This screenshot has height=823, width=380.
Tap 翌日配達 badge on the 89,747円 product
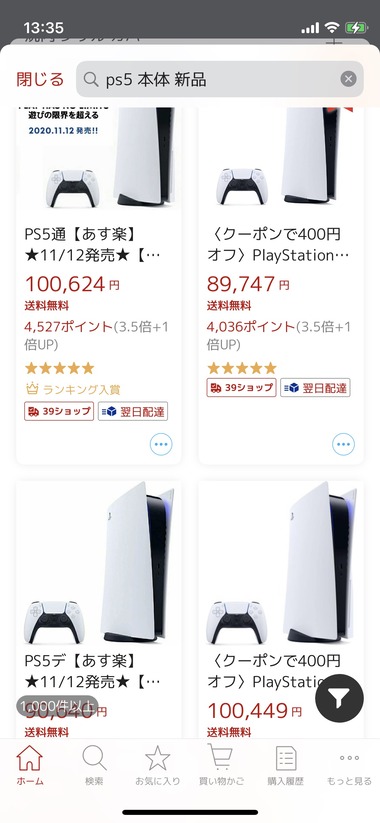tap(315, 387)
